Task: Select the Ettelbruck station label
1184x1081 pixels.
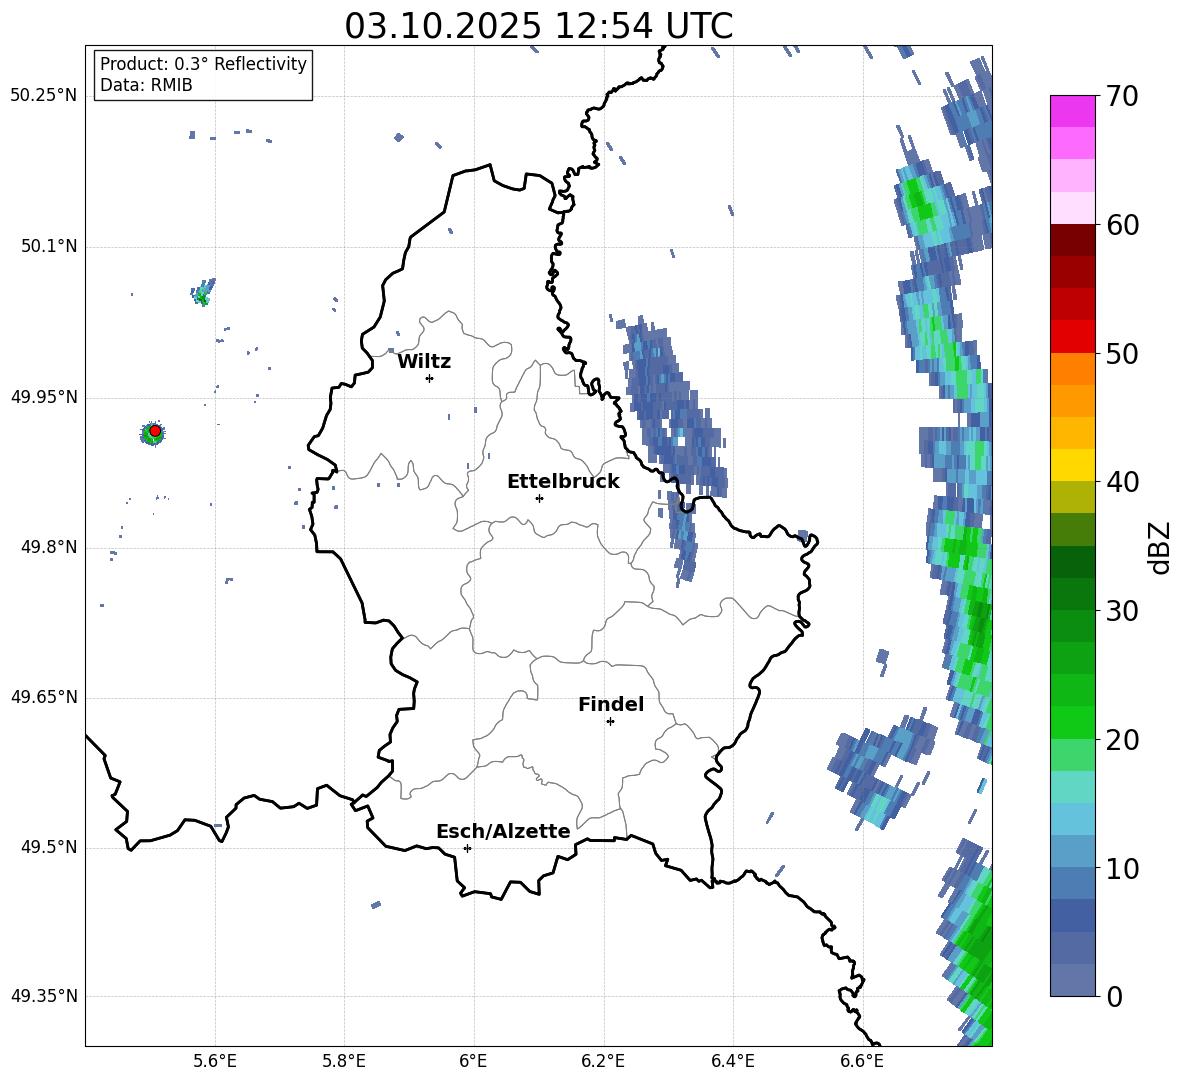Action: click(563, 482)
